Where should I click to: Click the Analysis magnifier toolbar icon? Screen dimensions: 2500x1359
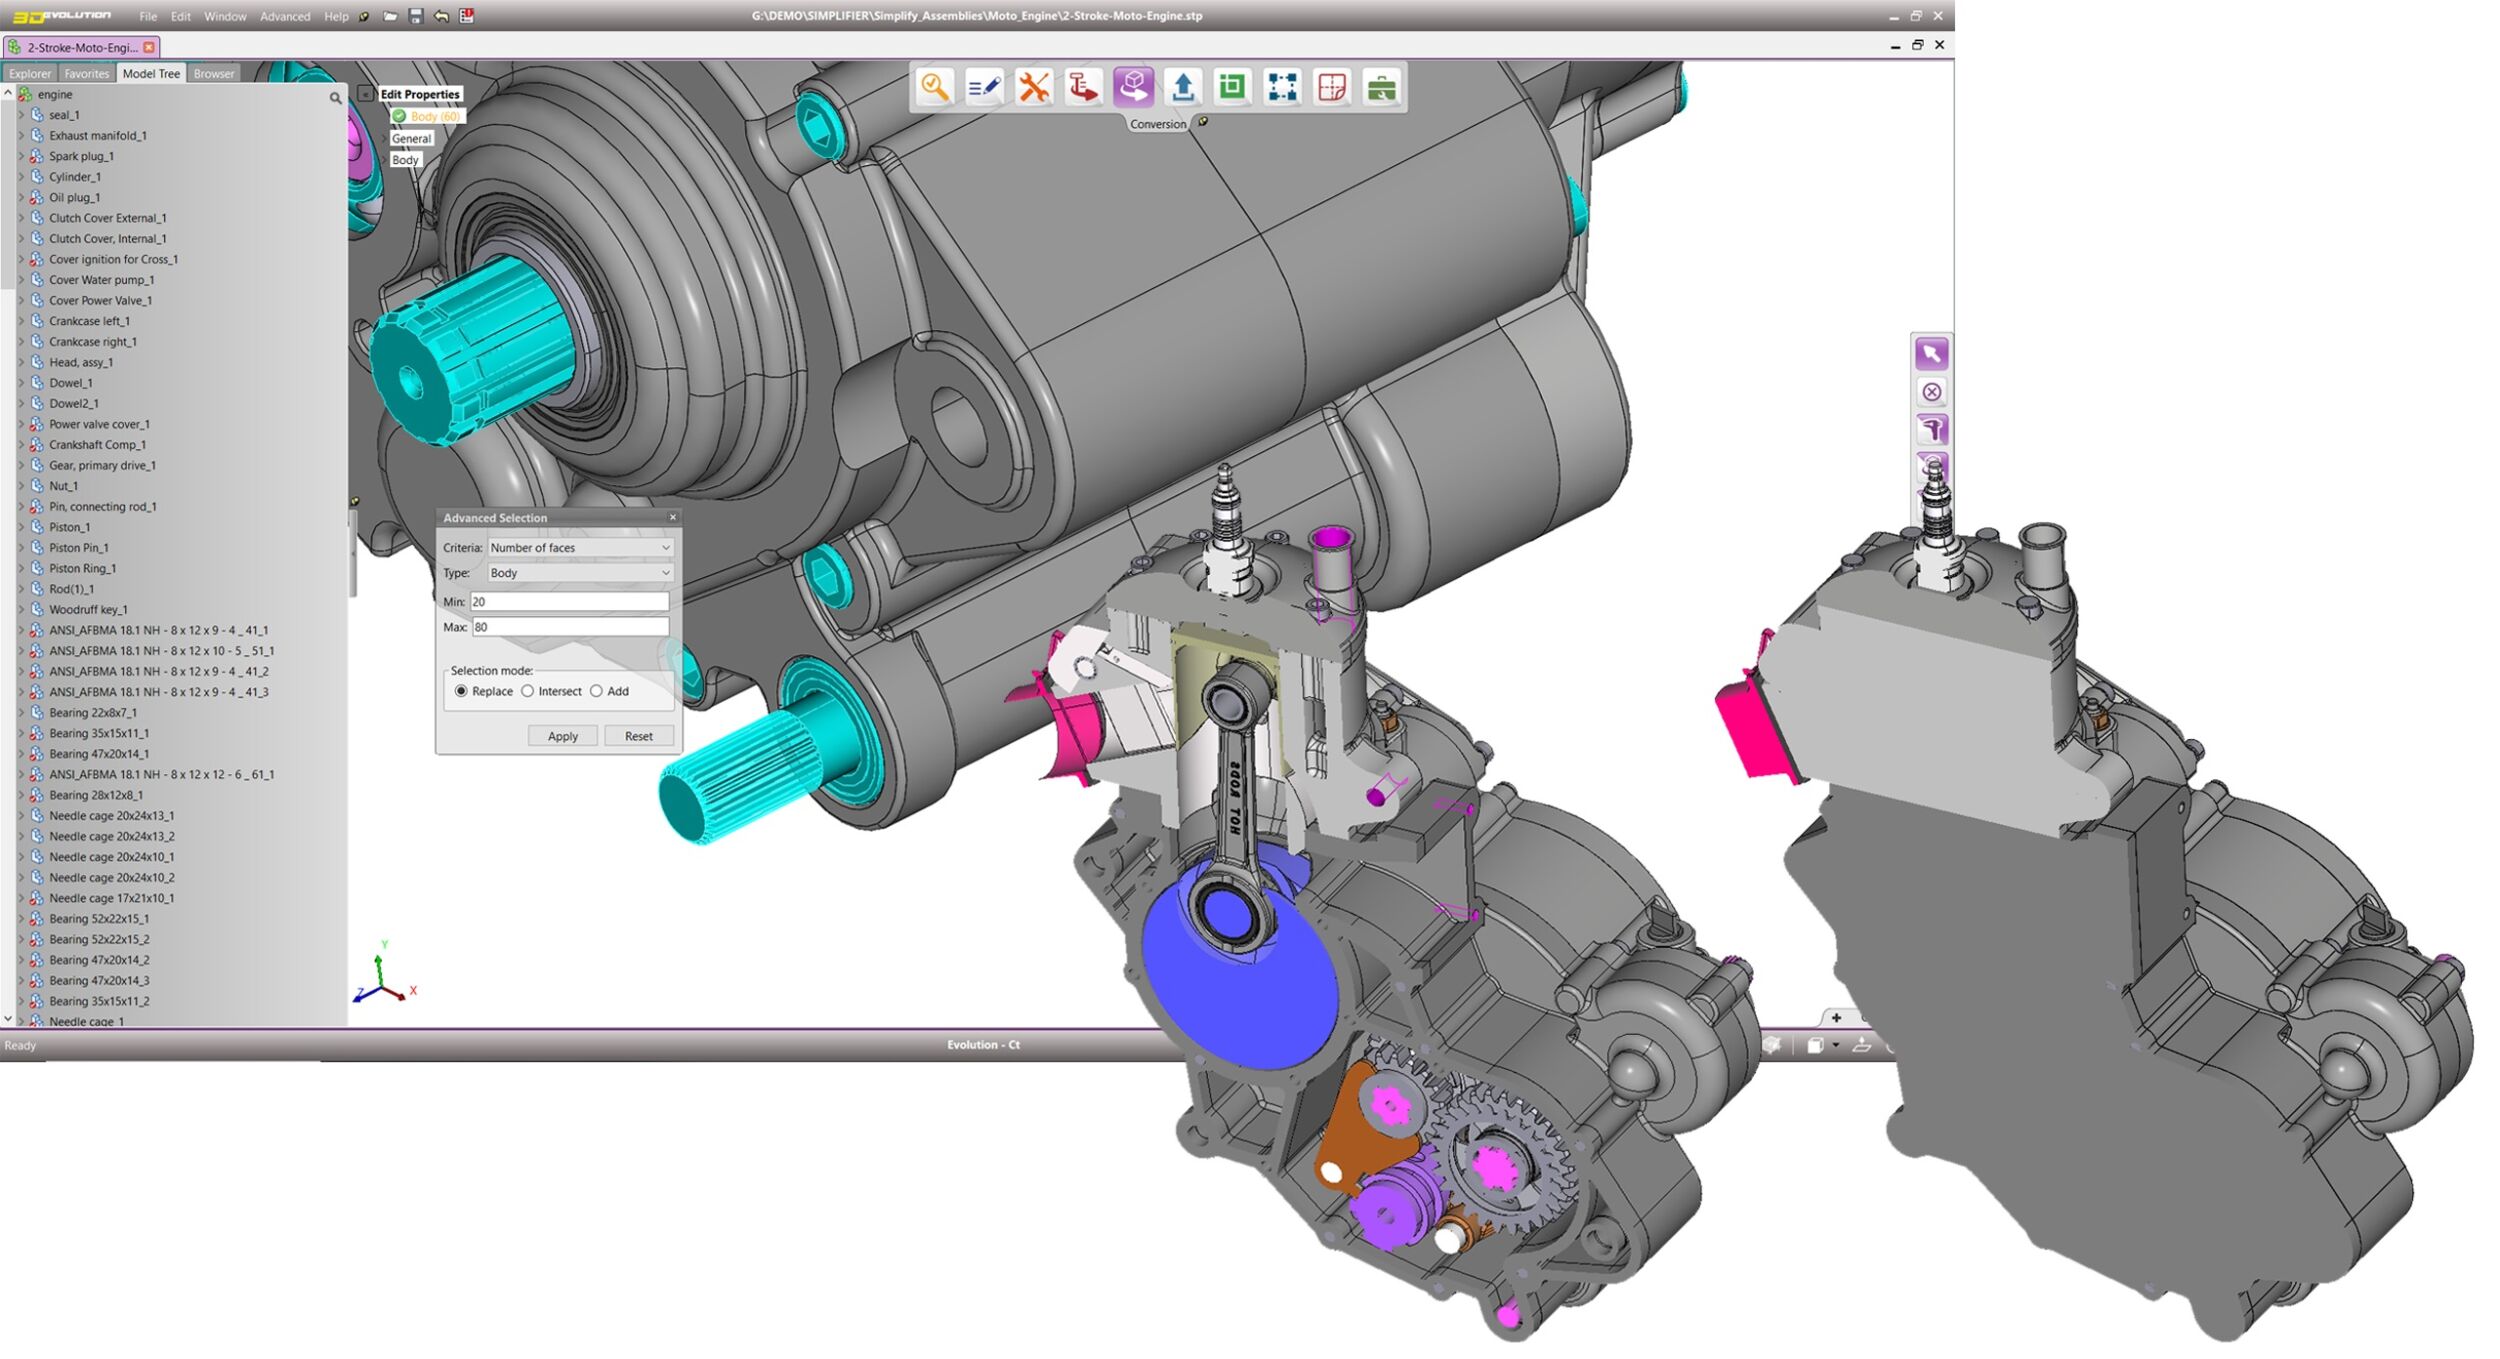935,87
